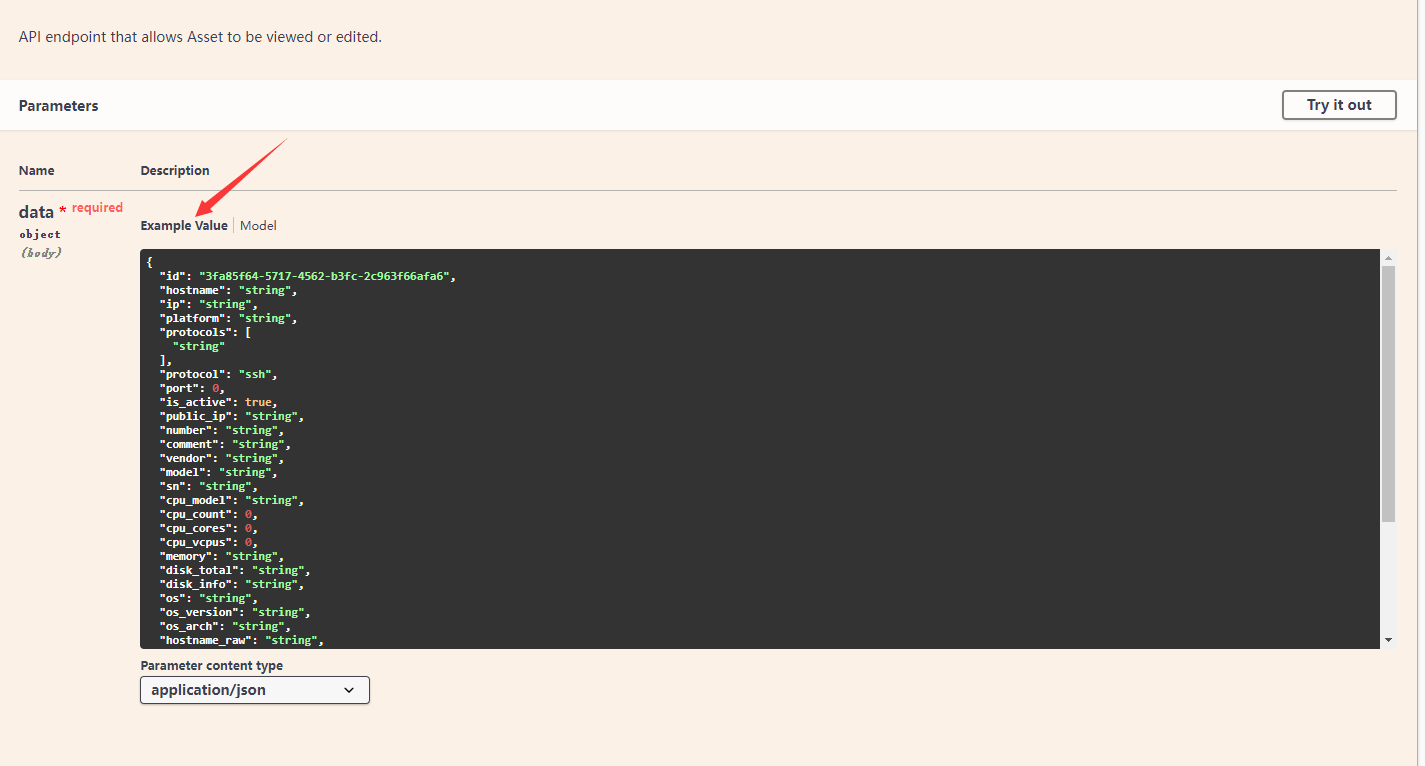Click the "public_ip" line in JSON
This screenshot has width=1425, height=766.
[232, 416]
